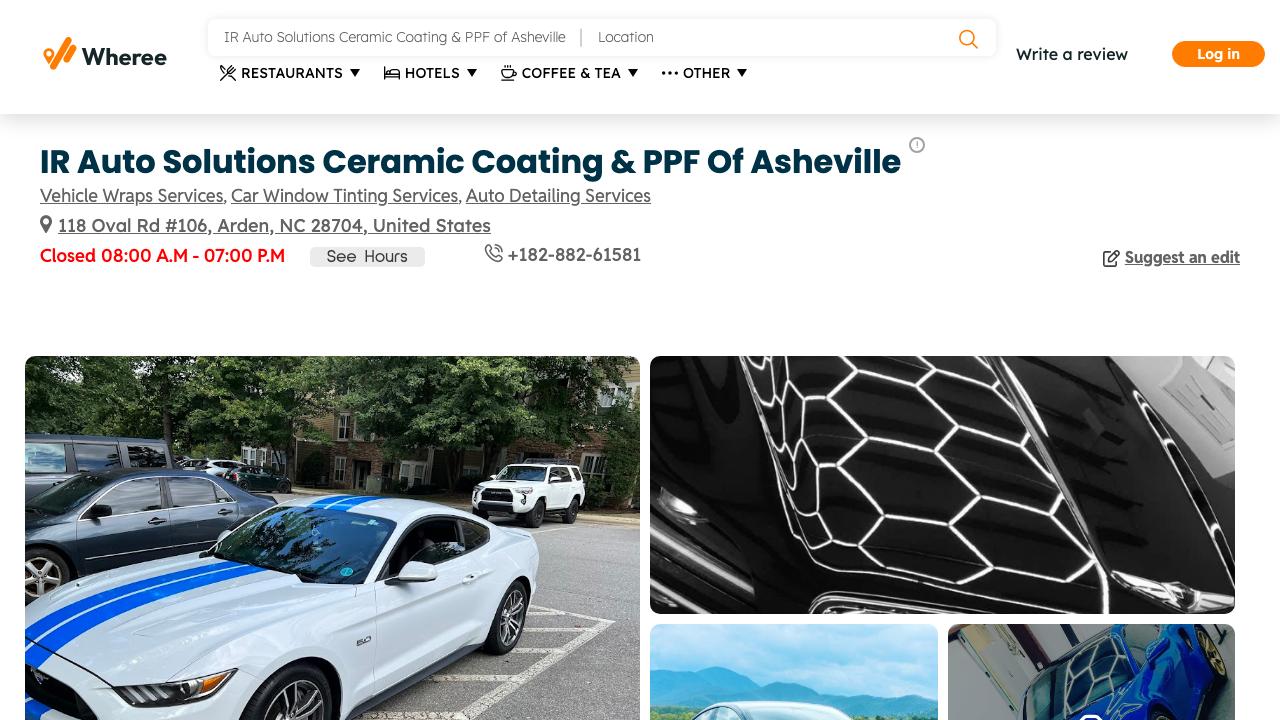Viewport: 1280px width, 720px height.
Task: Expand the Hotels dropdown arrow
Action: click(472, 73)
